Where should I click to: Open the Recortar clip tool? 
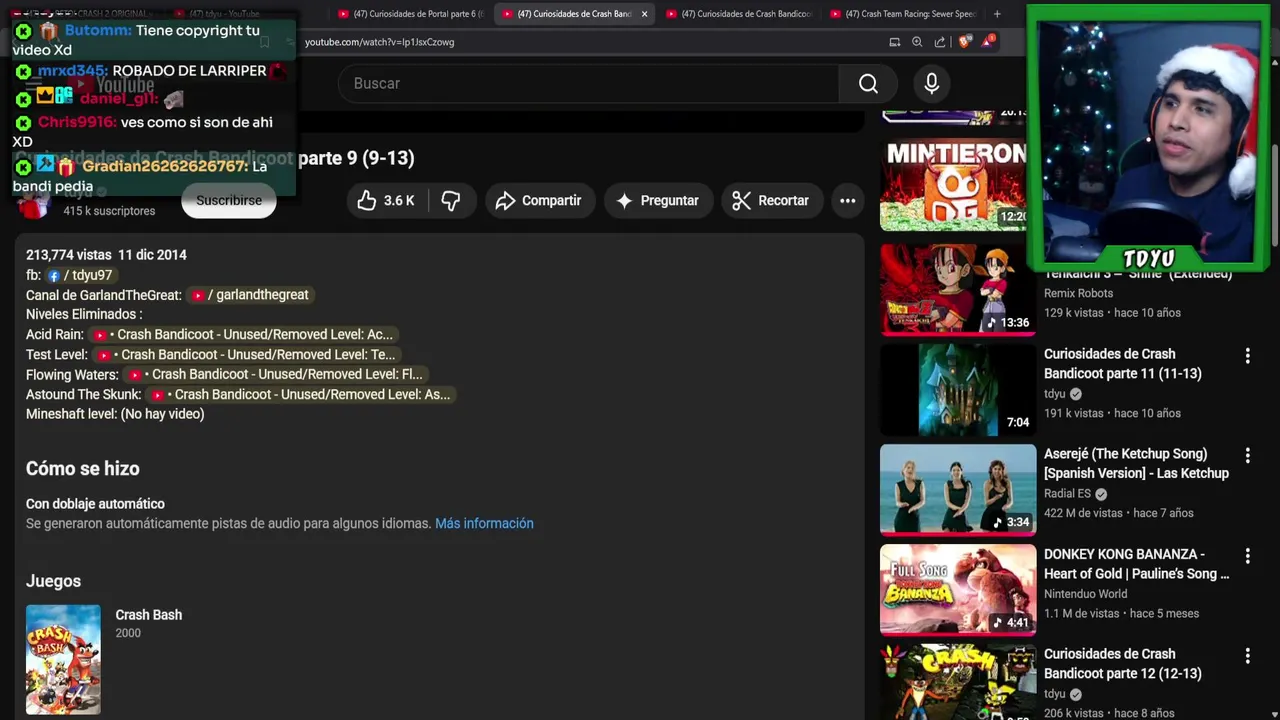(x=771, y=201)
